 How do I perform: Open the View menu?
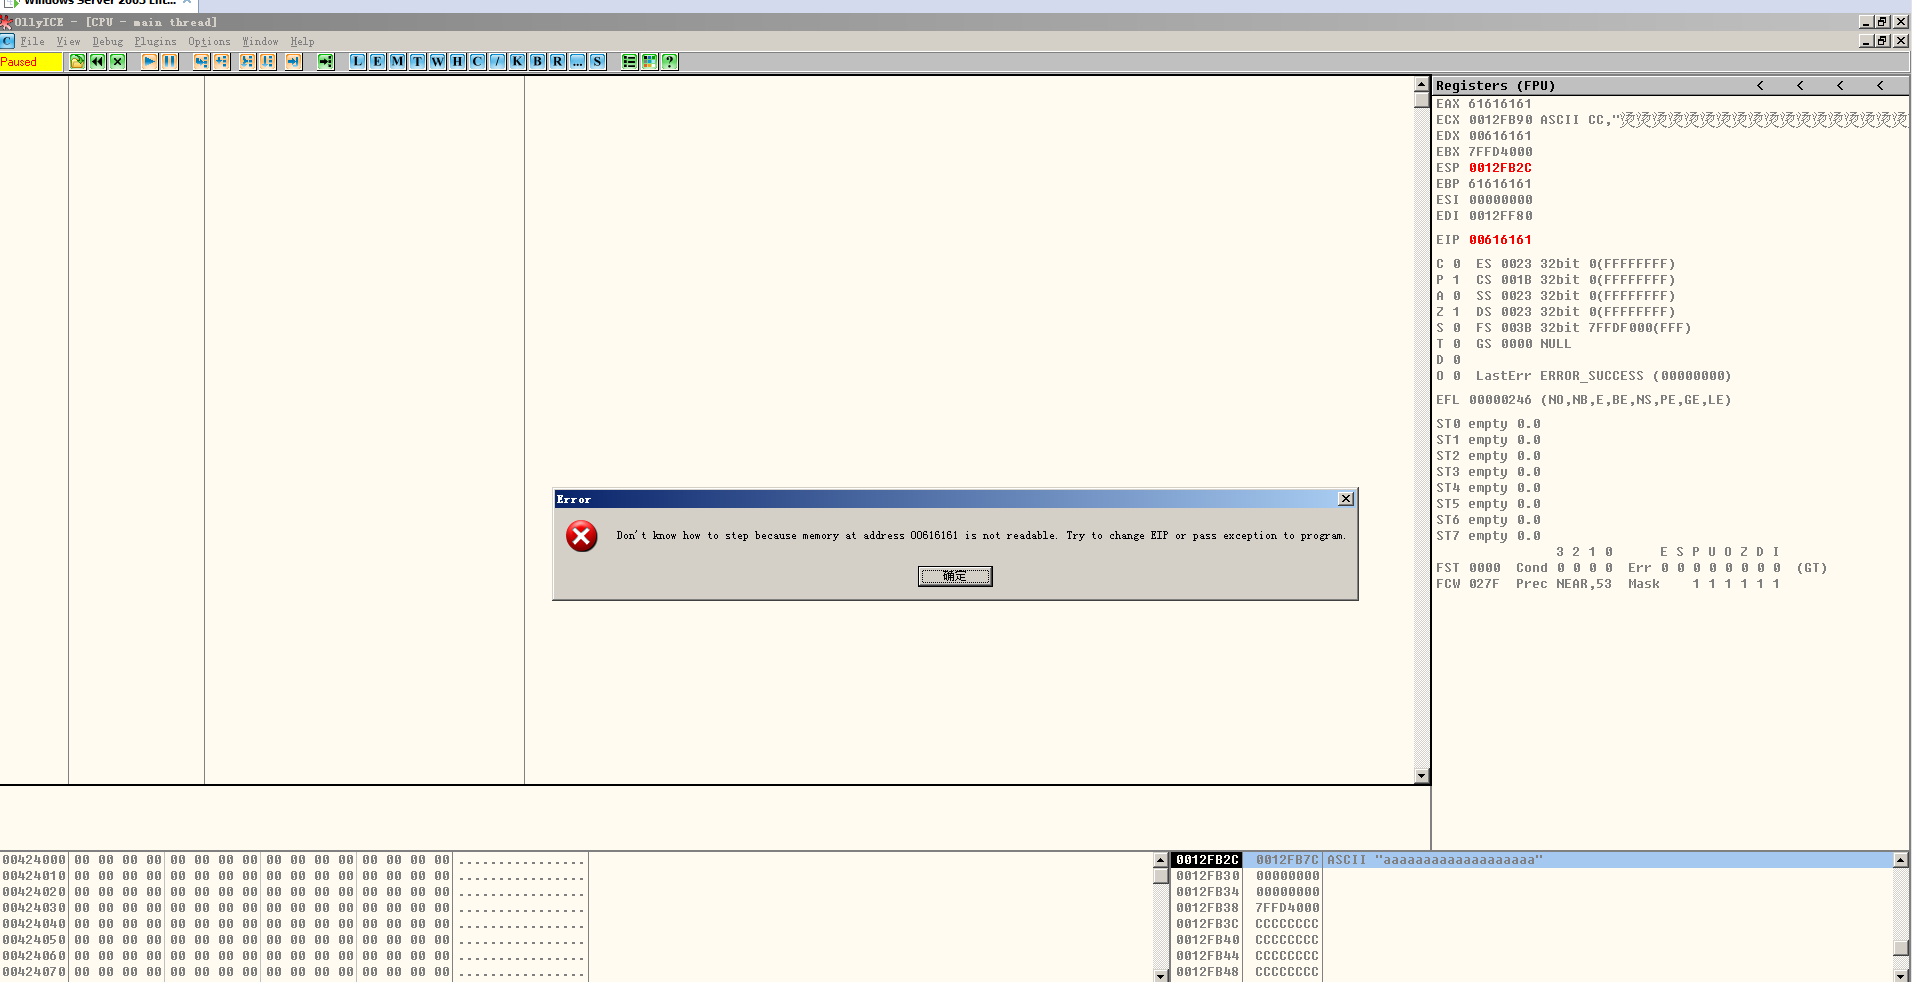[68, 42]
